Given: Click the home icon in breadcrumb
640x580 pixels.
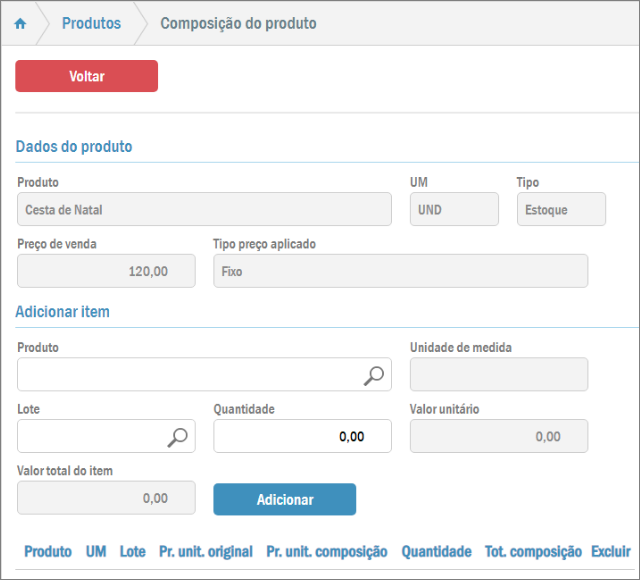Looking at the screenshot, I should tap(20, 23).
